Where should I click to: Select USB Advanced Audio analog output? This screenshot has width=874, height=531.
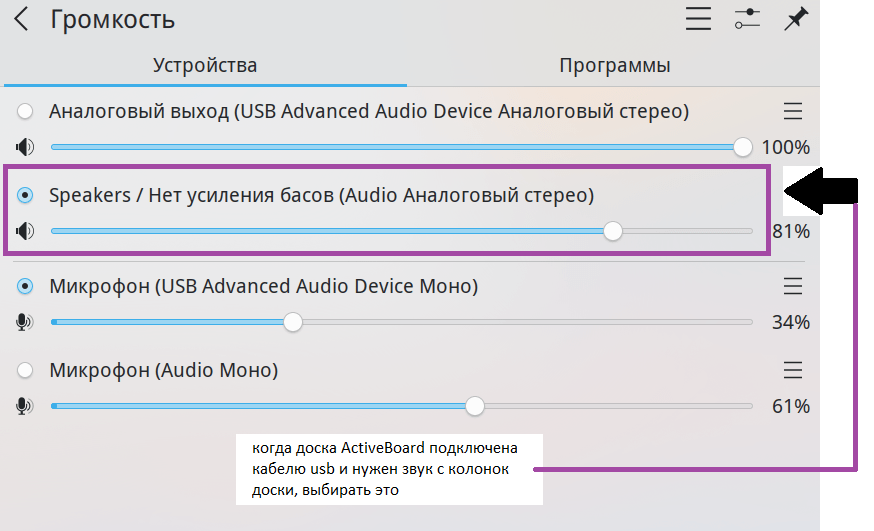[x=25, y=111]
